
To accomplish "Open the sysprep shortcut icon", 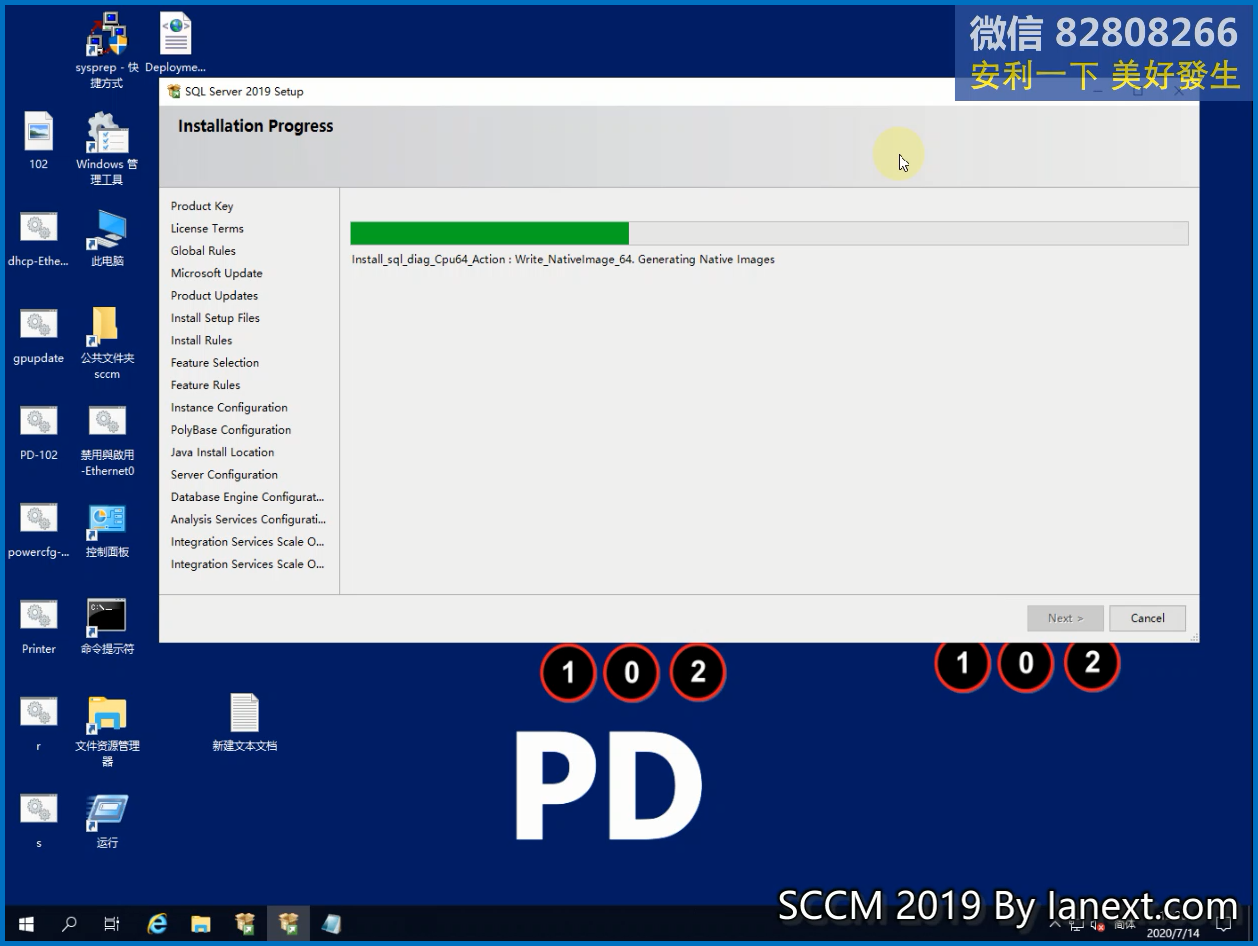I will (x=107, y=37).
